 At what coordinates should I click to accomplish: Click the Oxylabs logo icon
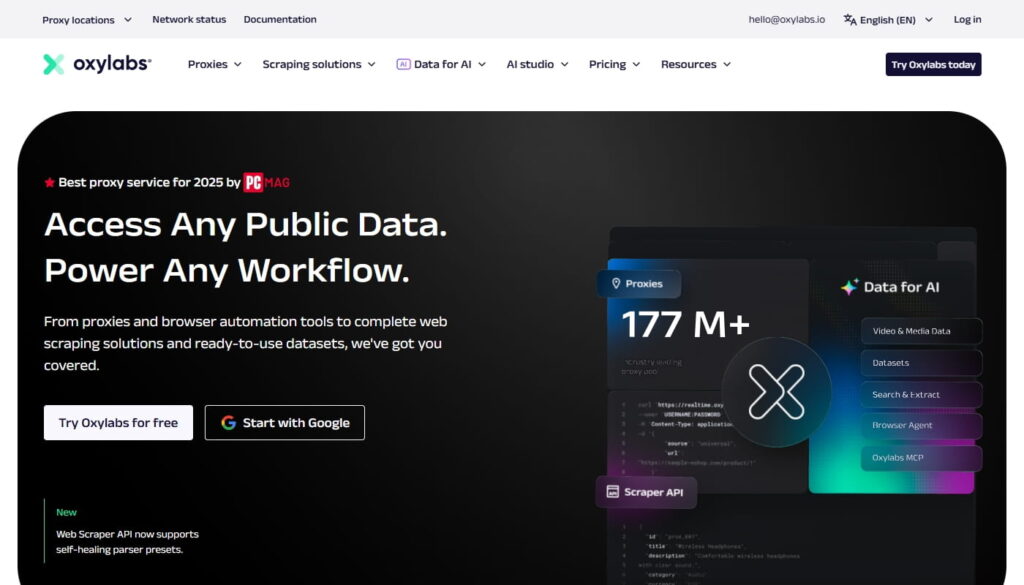coord(54,64)
